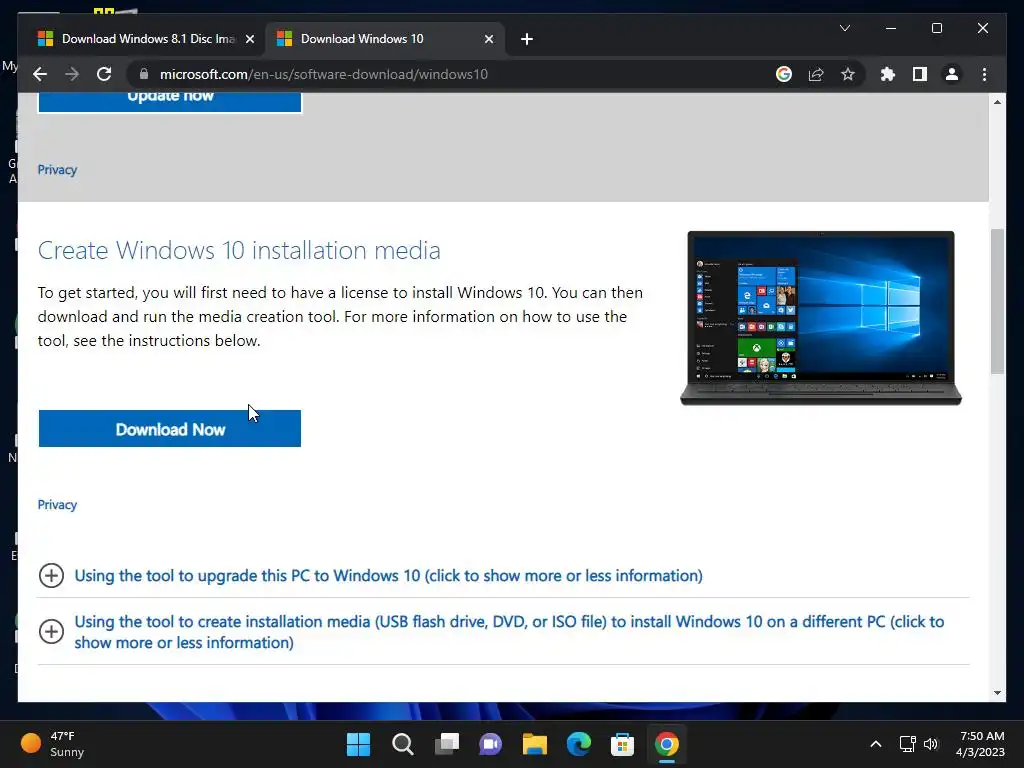
Task: Click the page vertical scrollbar thumb
Action: click(x=997, y=302)
